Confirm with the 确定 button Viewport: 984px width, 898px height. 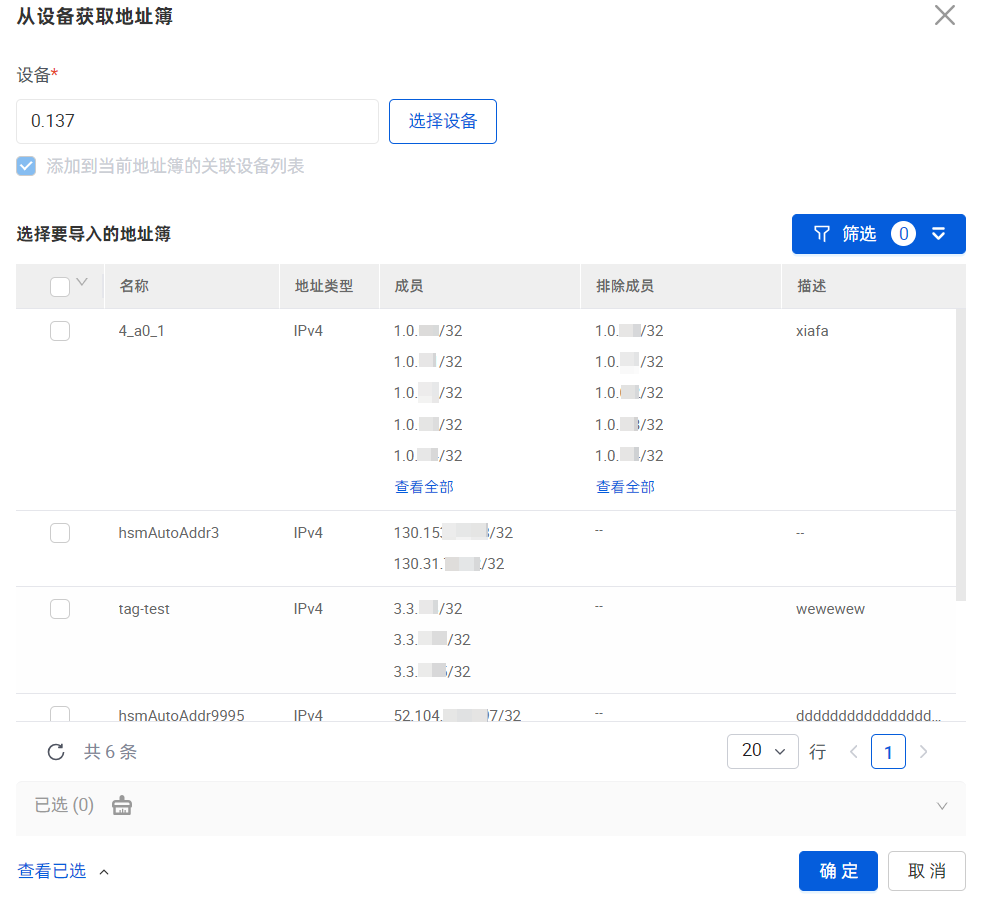838,871
